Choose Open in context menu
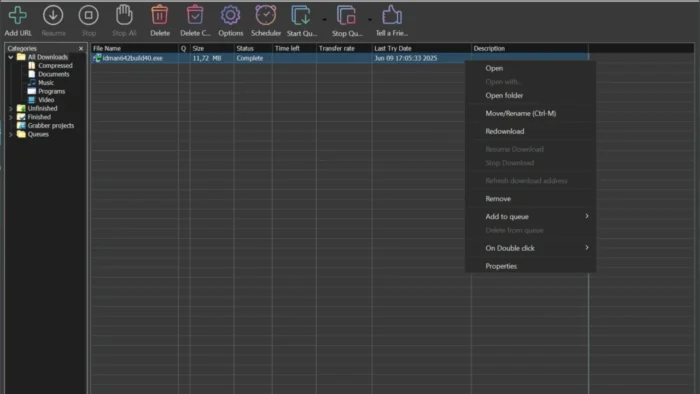 coord(530,68)
